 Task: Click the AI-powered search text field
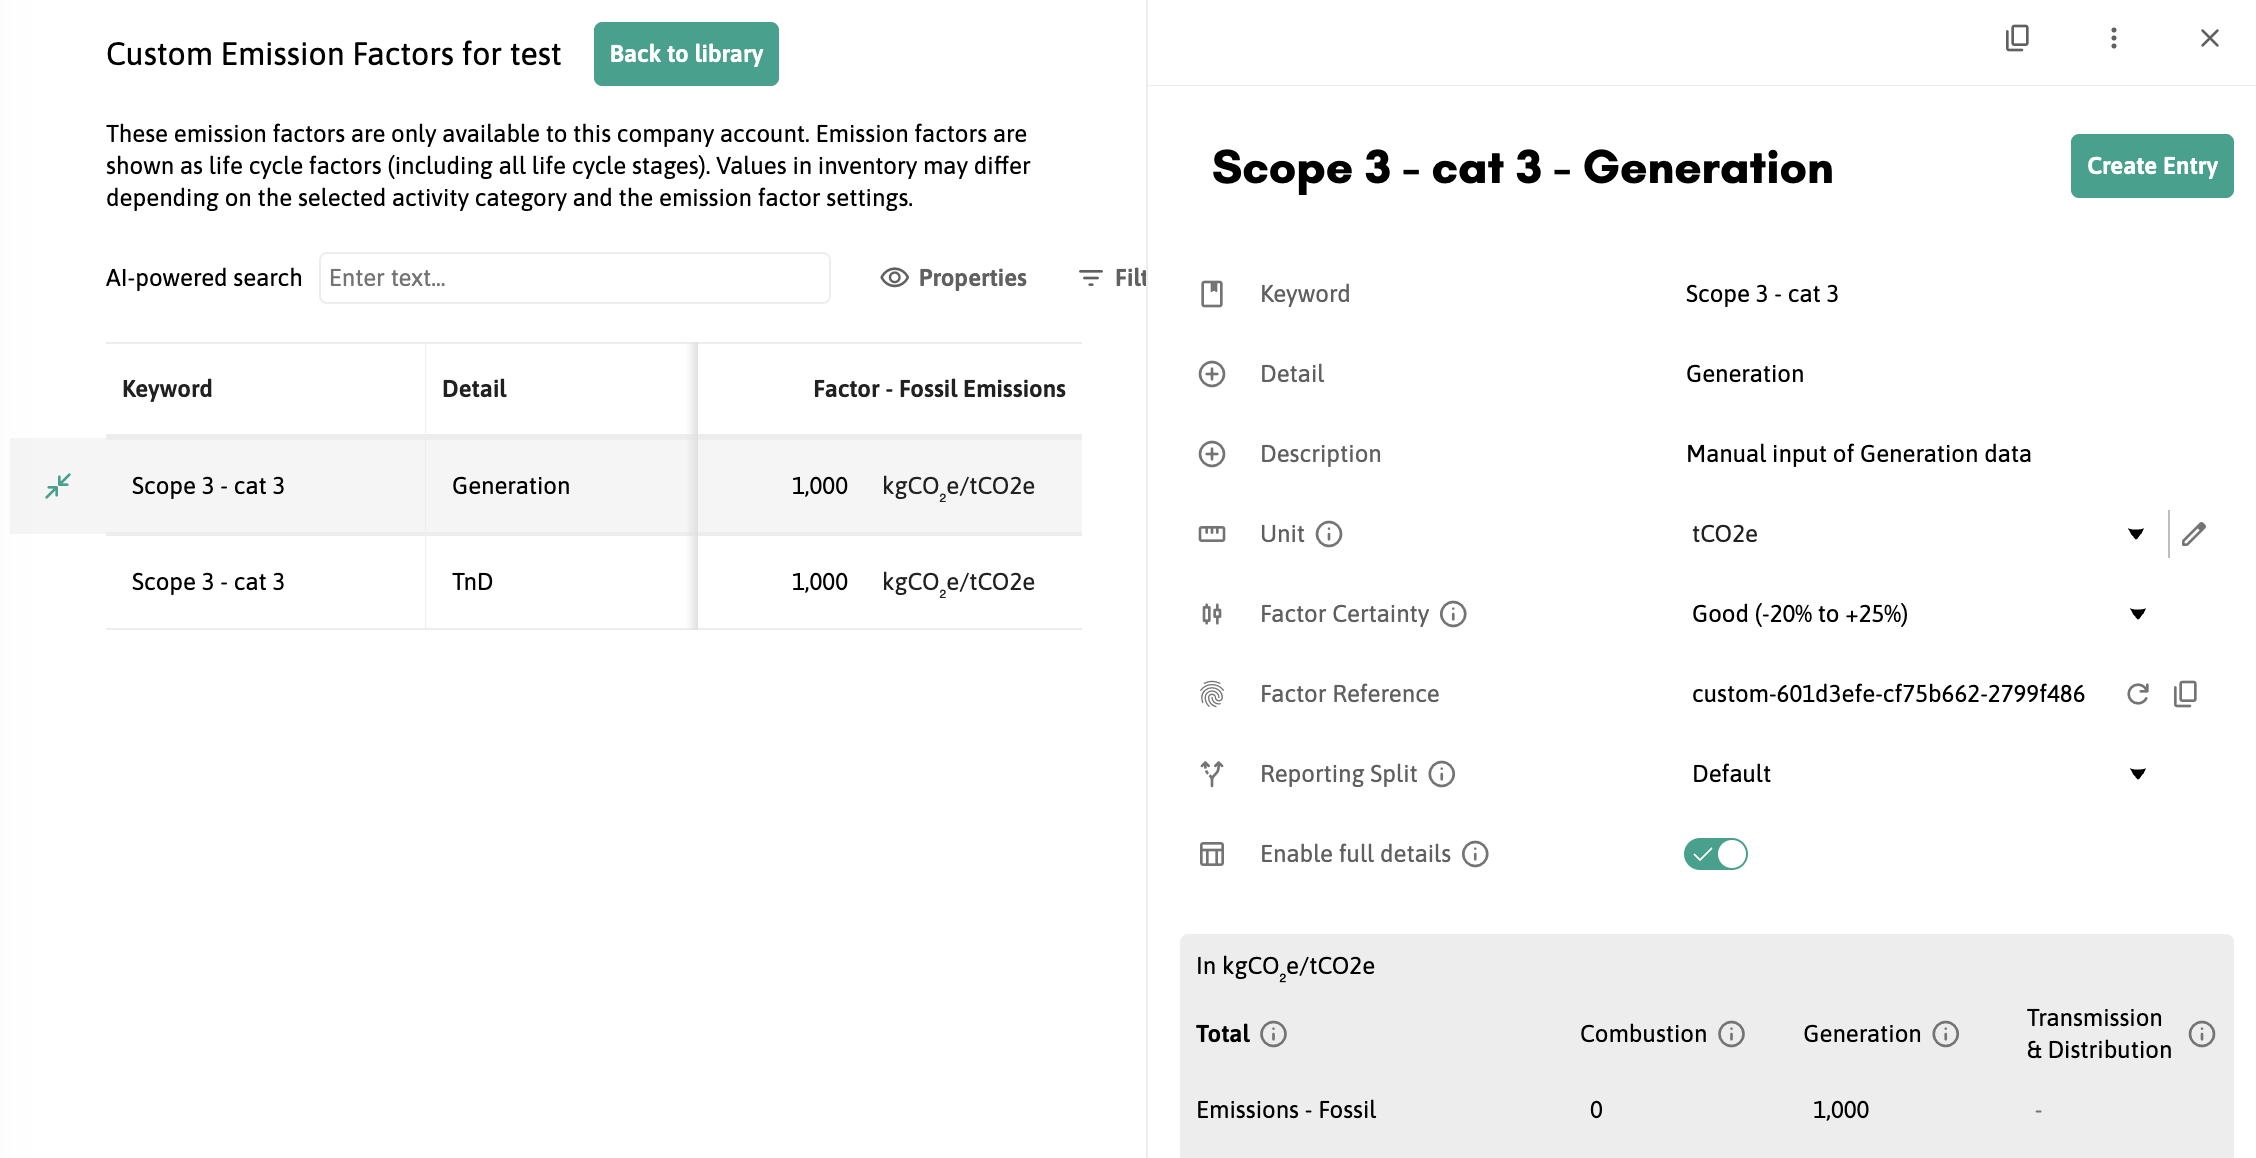click(574, 278)
